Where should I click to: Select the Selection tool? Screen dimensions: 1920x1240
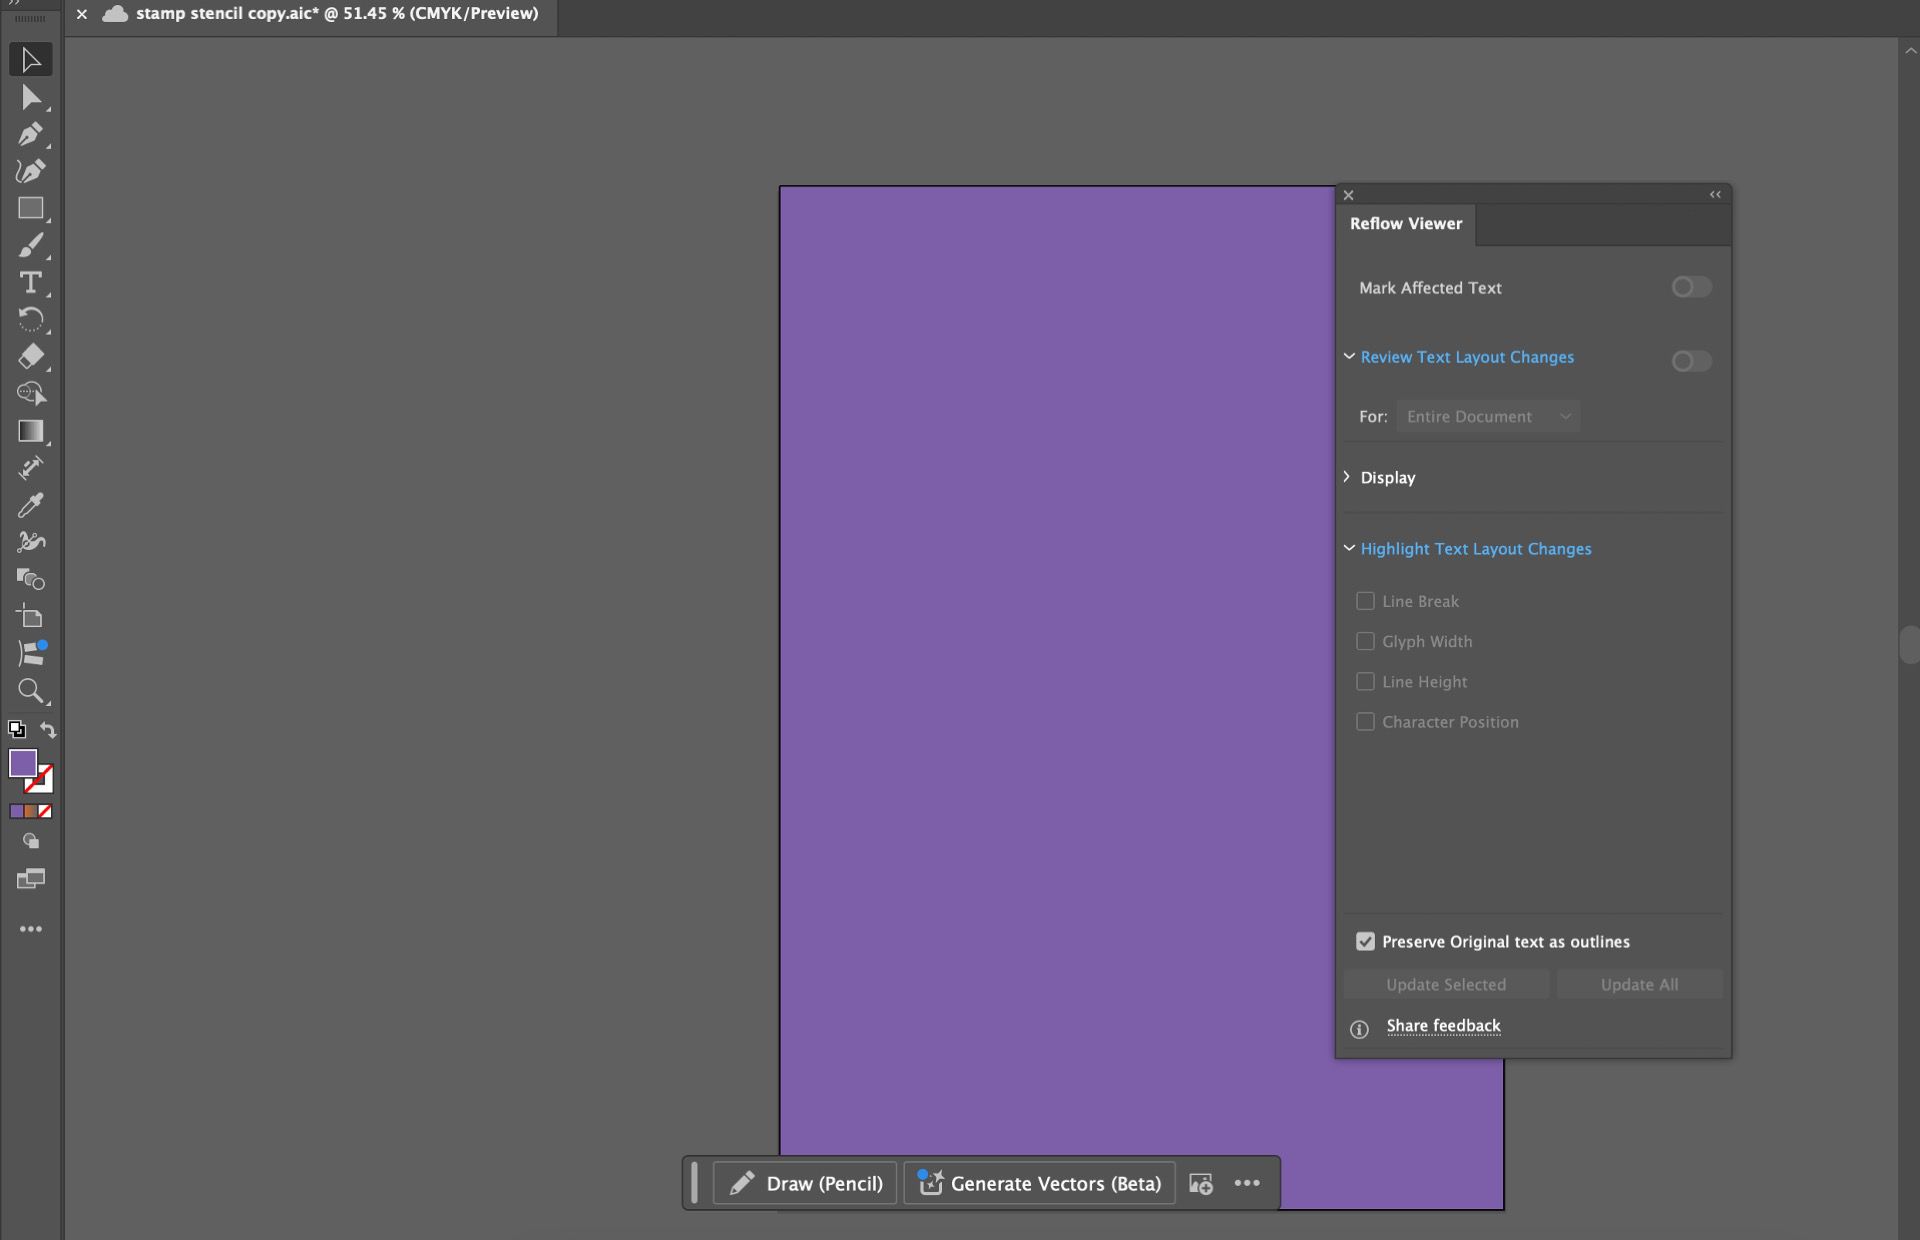pos(30,59)
